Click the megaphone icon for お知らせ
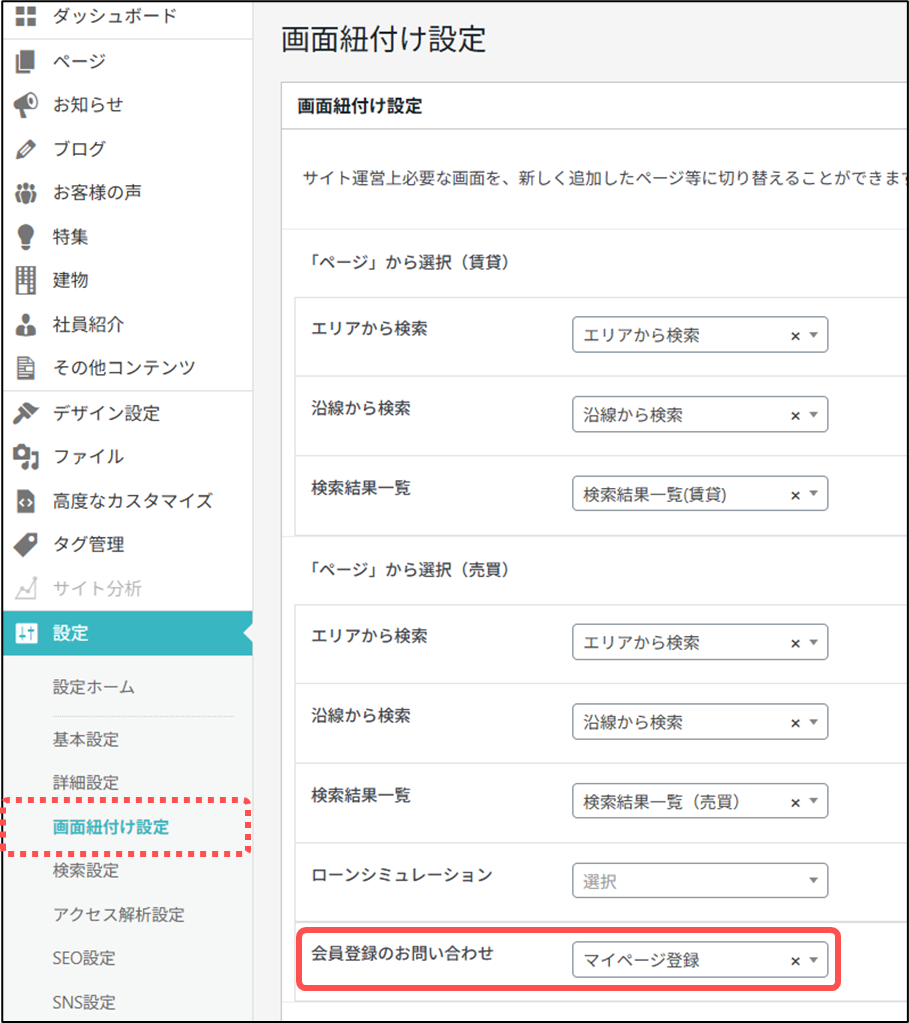Image resolution: width=909 pixels, height=1023 pixels. pos(26,105)
